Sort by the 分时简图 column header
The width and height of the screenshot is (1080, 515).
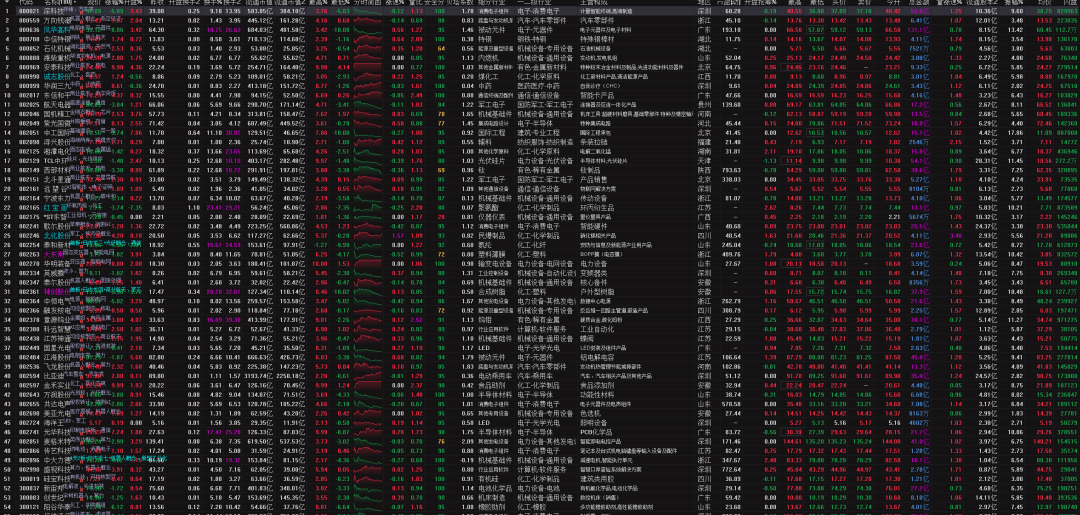pos(366,3)
